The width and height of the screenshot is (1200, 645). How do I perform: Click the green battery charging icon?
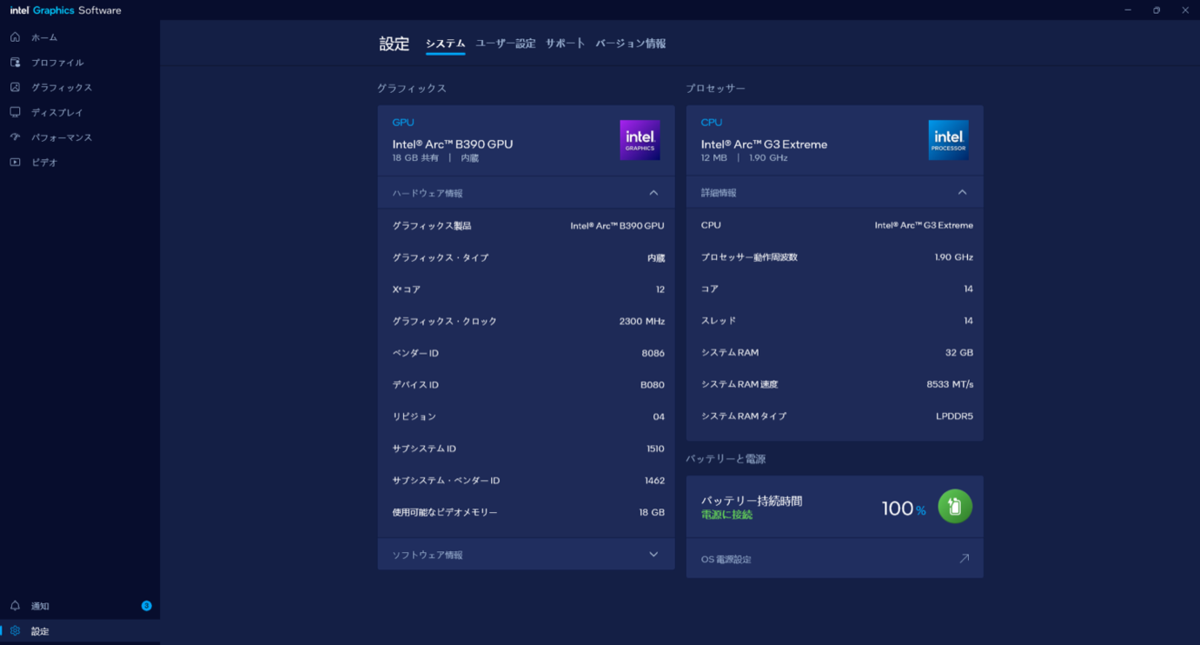point(955,507)
